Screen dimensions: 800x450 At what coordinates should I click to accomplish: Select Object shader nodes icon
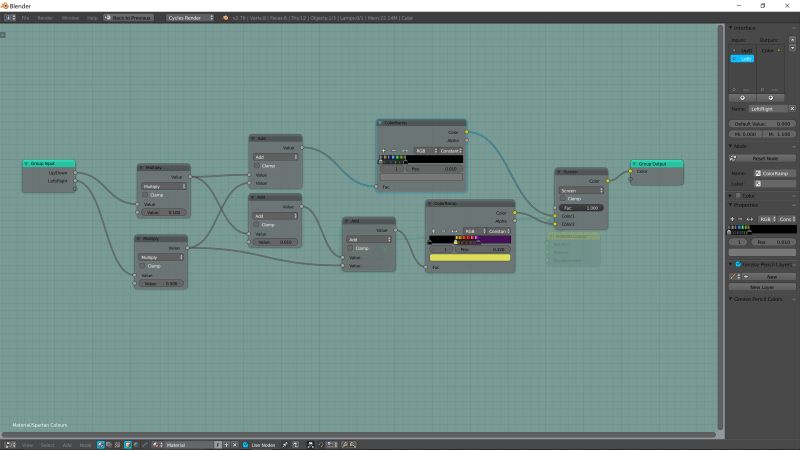(128, 445)
